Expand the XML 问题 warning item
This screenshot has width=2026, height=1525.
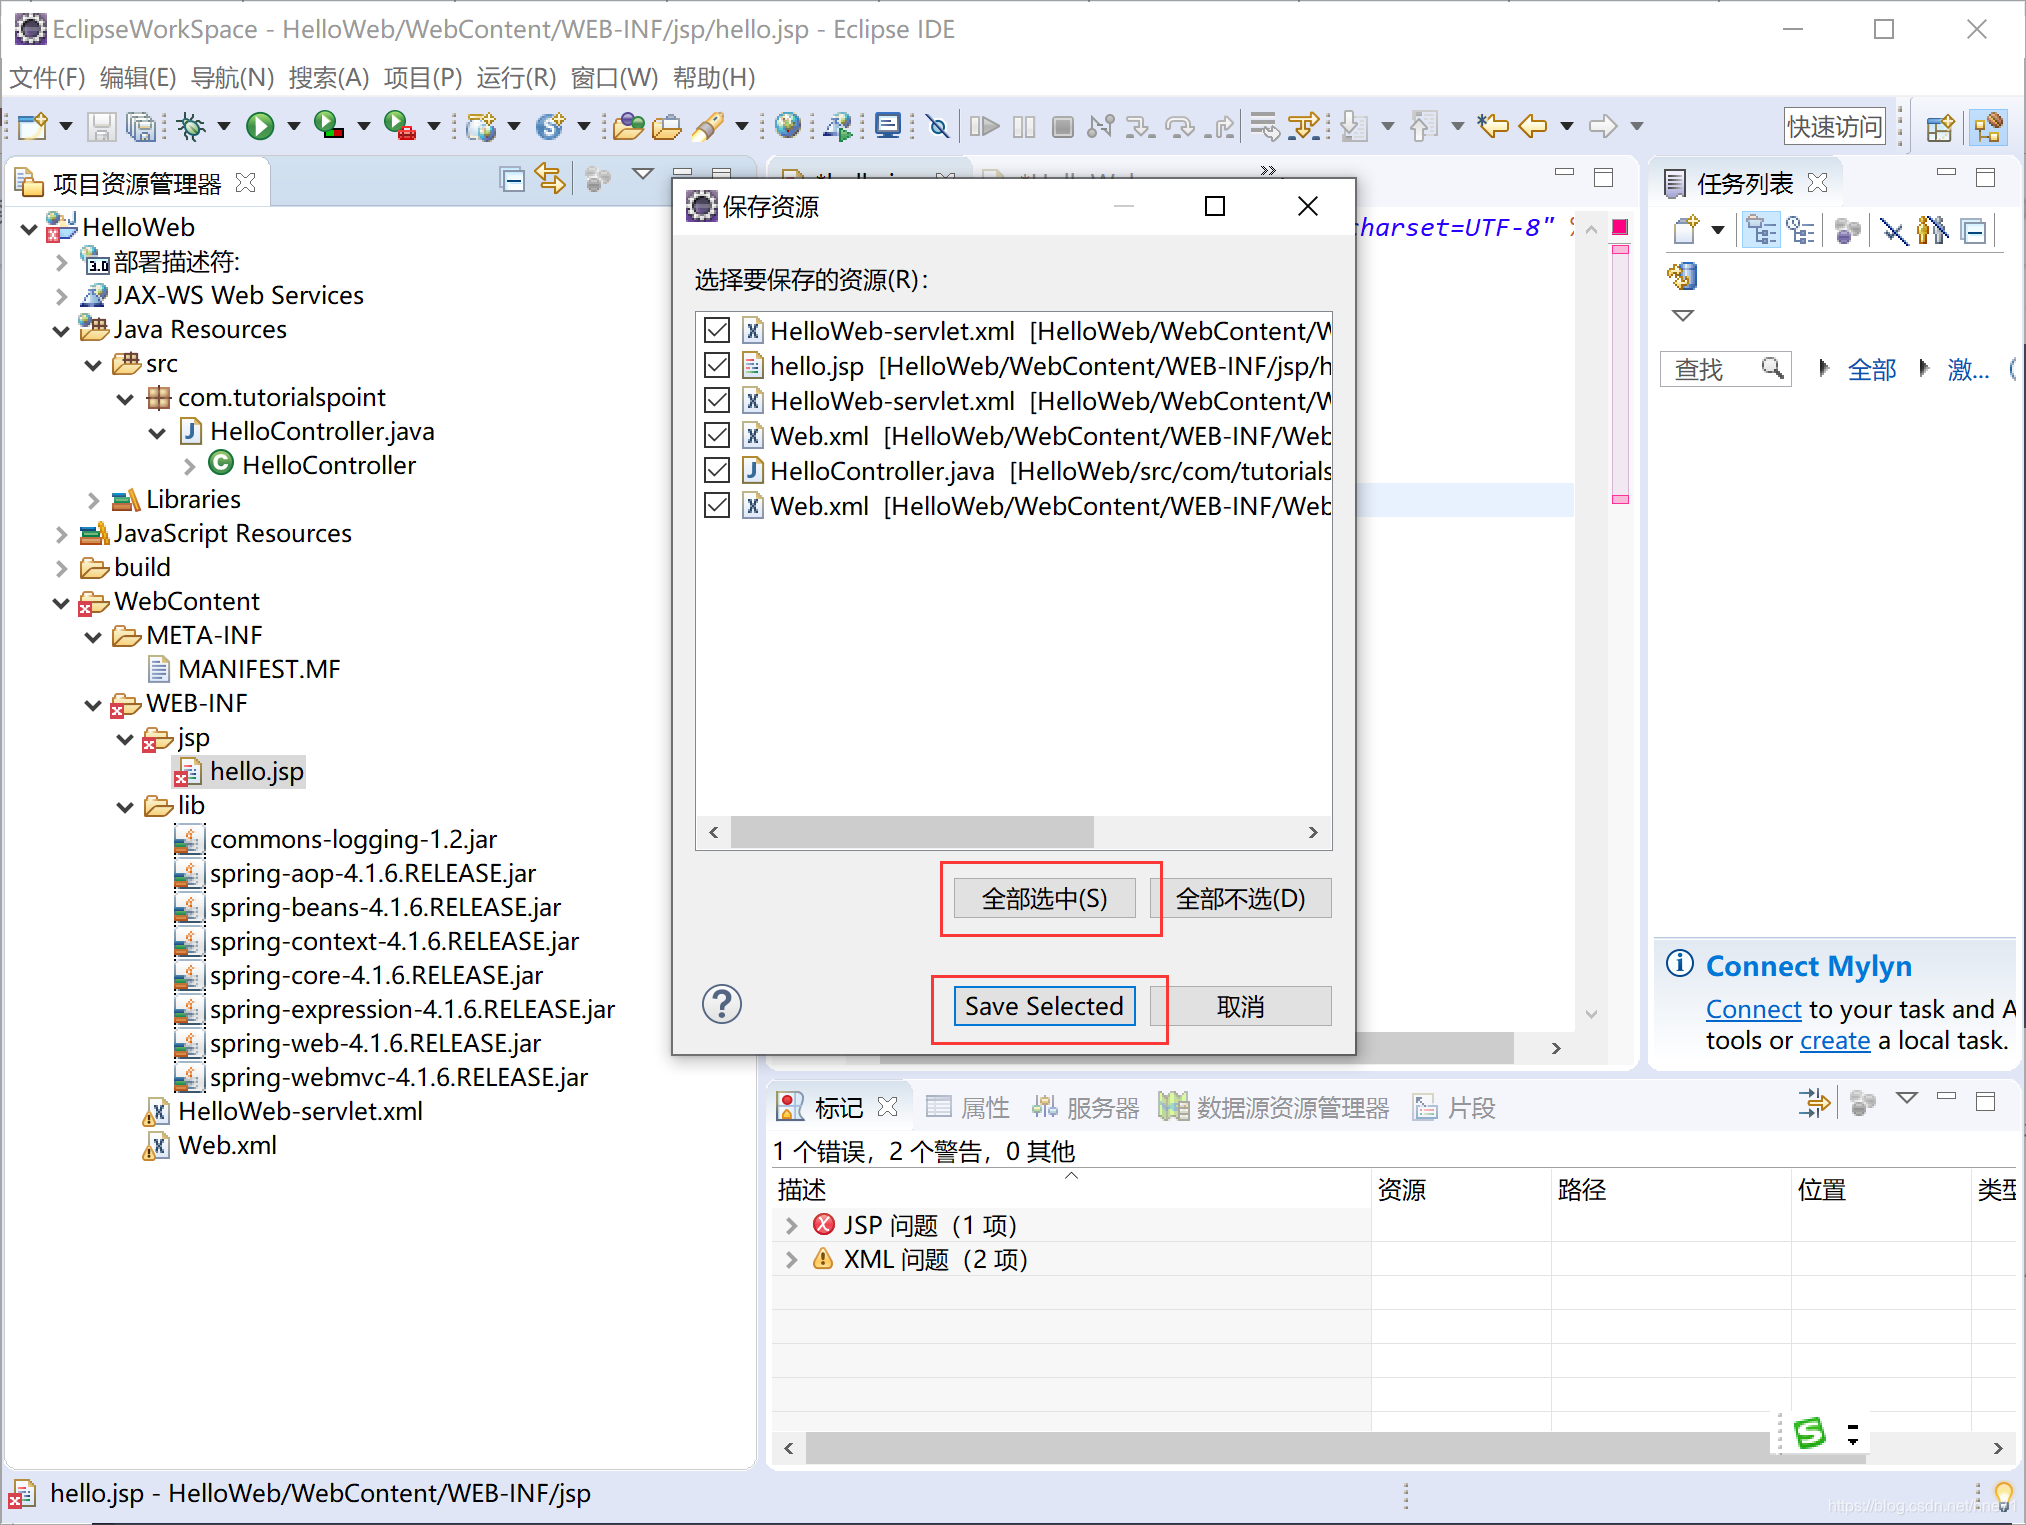(x=788, y=1257)
